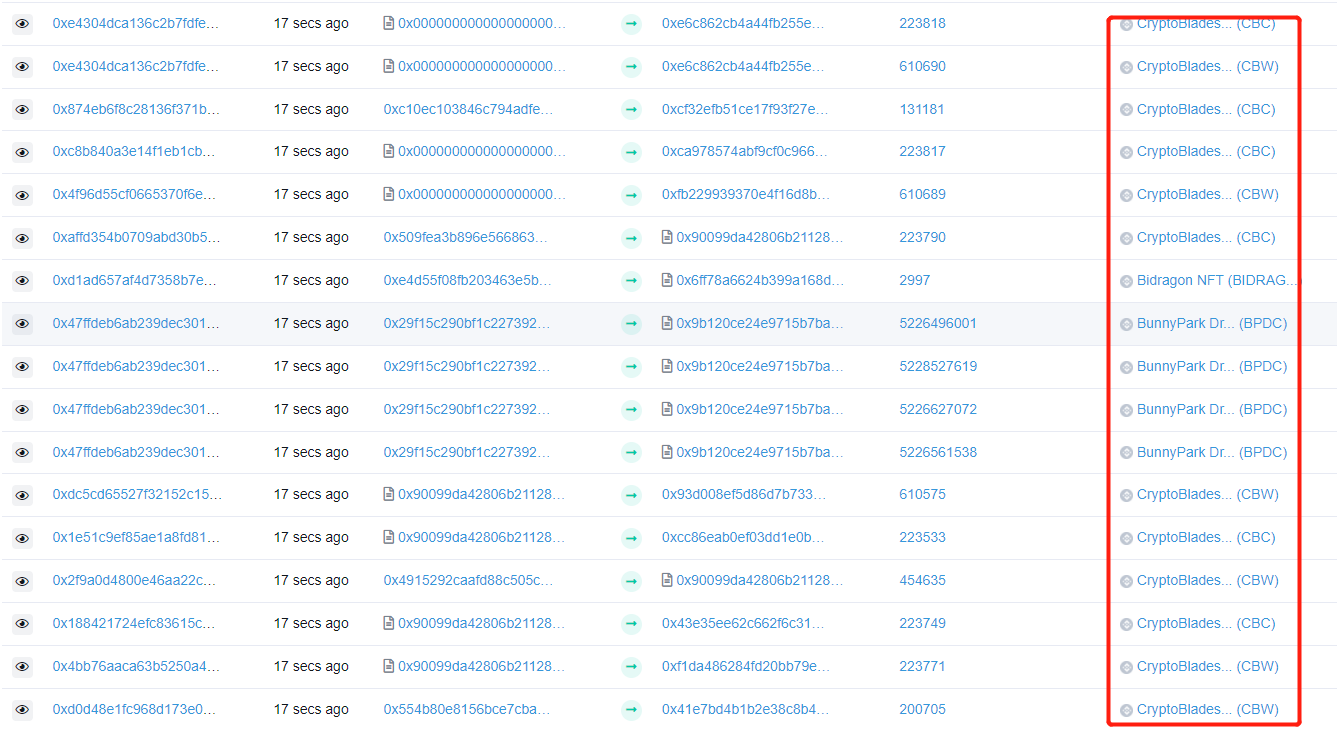This screenshot has height=730, width=1337.
Task: Open recipient address 0xf1da486284fd20bb79e
Action: pos(746,667)
